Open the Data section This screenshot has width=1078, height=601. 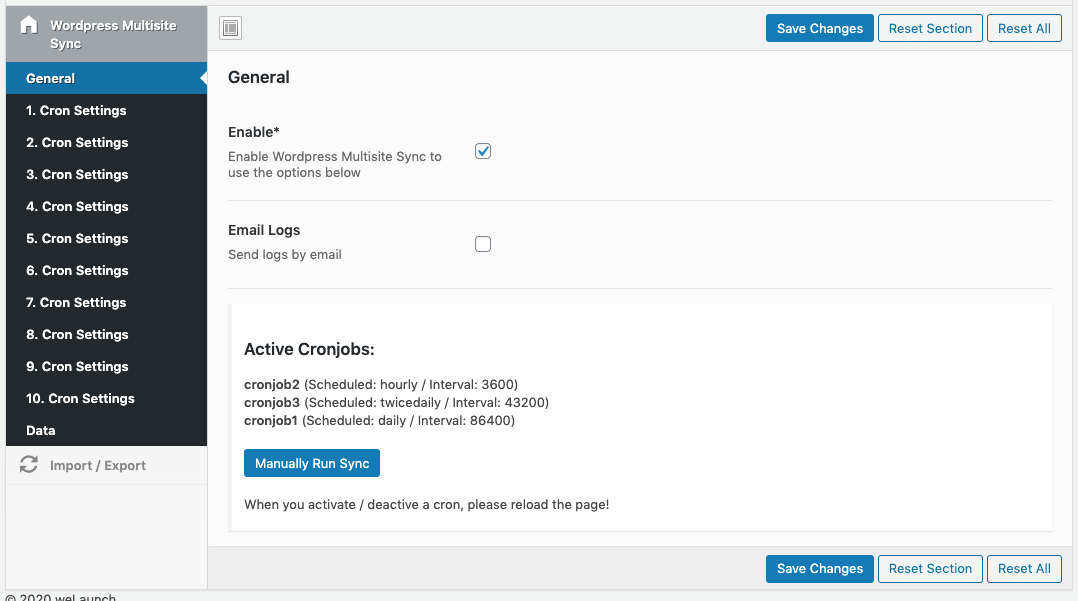pos(40,430)
